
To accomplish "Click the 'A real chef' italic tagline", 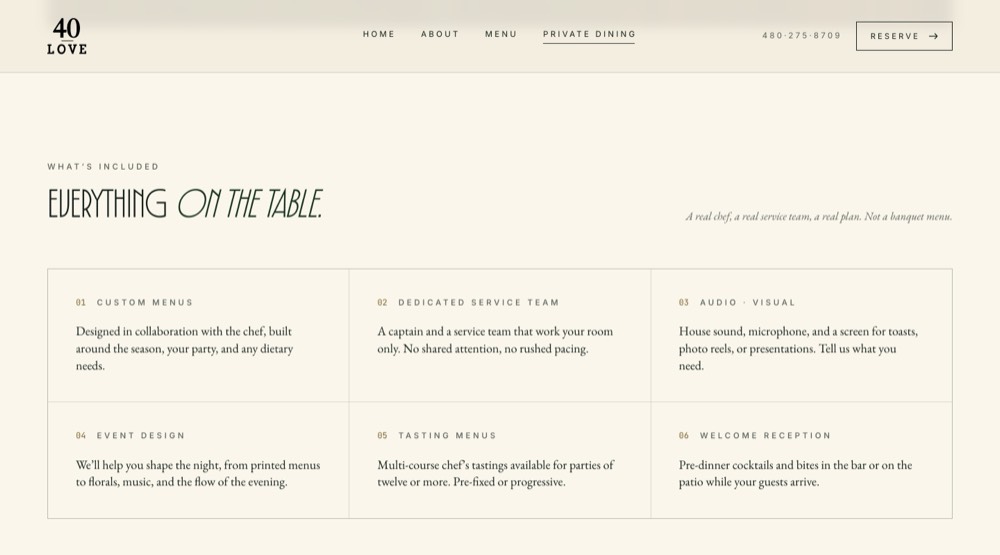I will (x=819, y=217).
